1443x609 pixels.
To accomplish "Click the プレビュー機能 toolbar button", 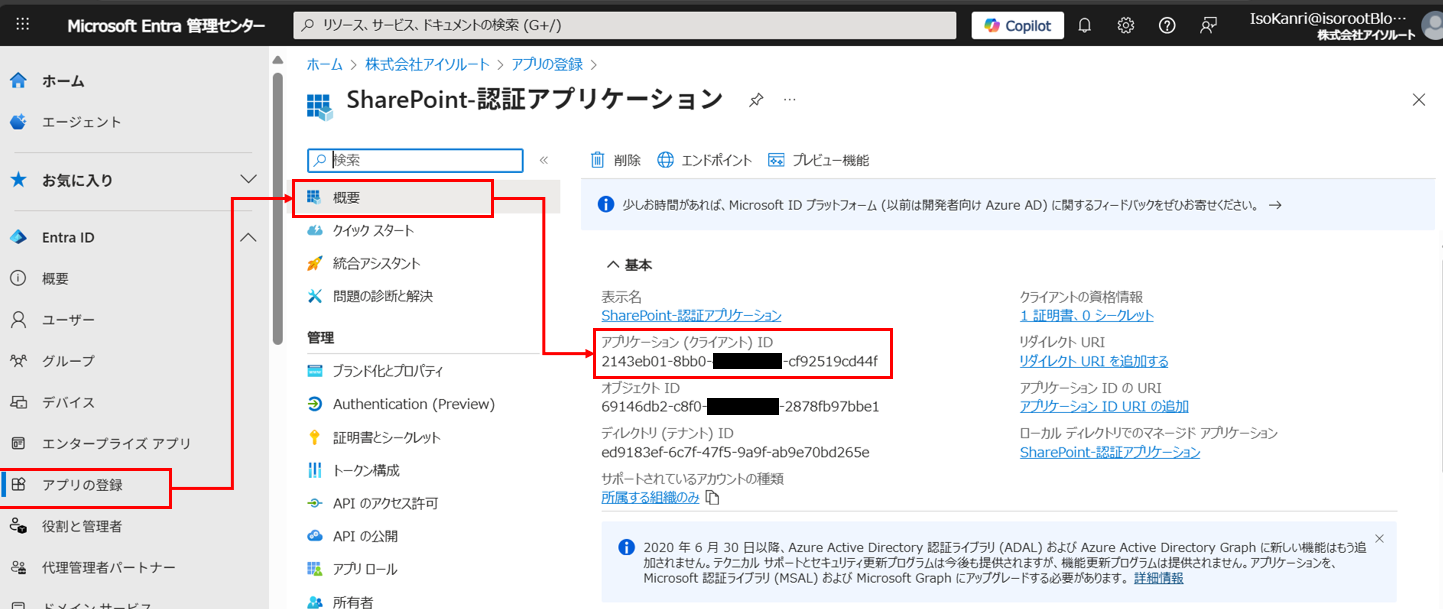I will point(818,160).
